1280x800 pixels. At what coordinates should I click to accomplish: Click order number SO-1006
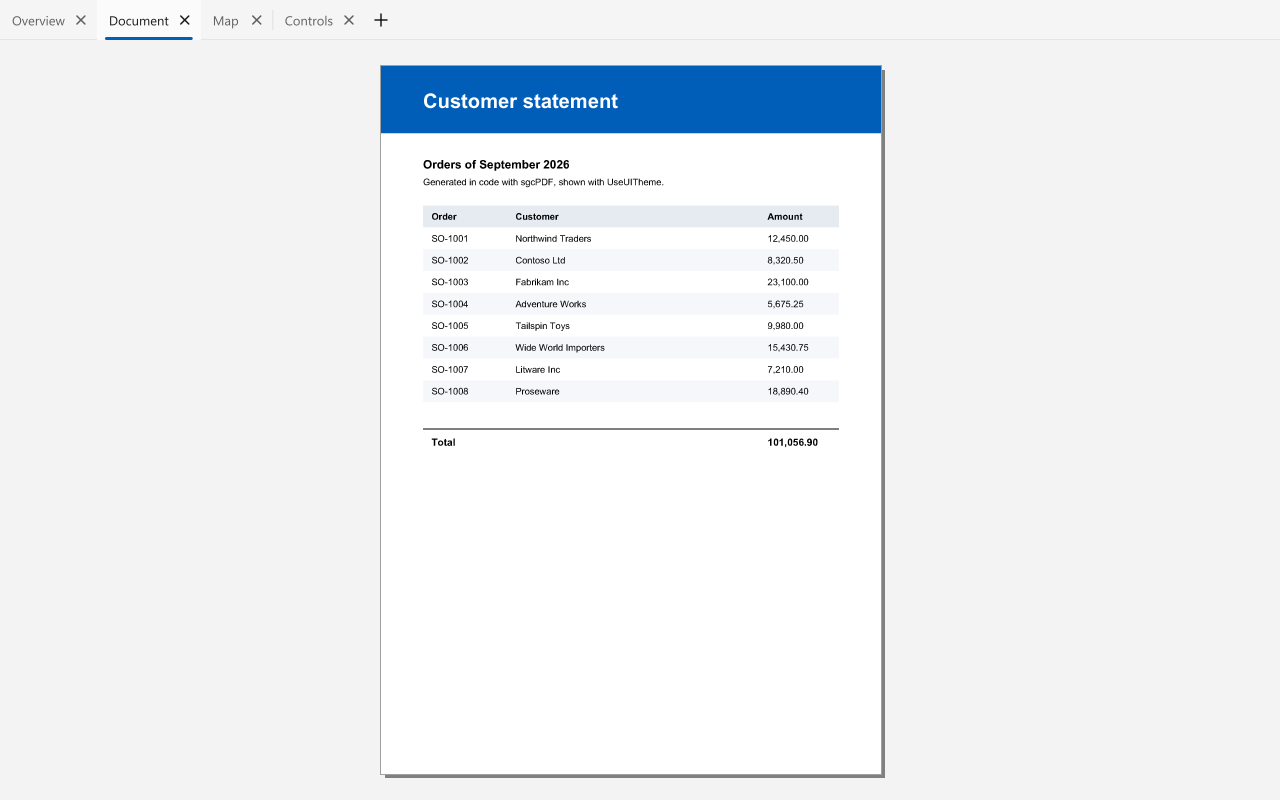450,349
